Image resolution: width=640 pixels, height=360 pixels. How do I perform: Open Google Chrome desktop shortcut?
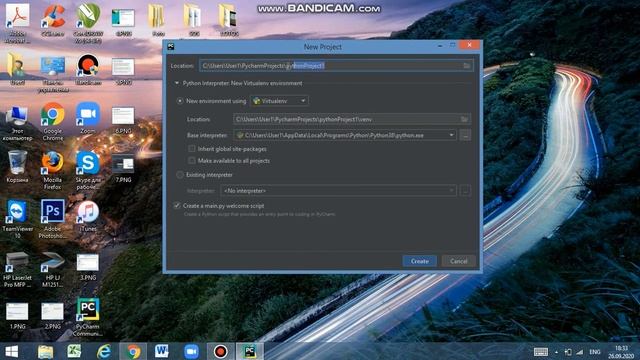(x=53, y=122)
